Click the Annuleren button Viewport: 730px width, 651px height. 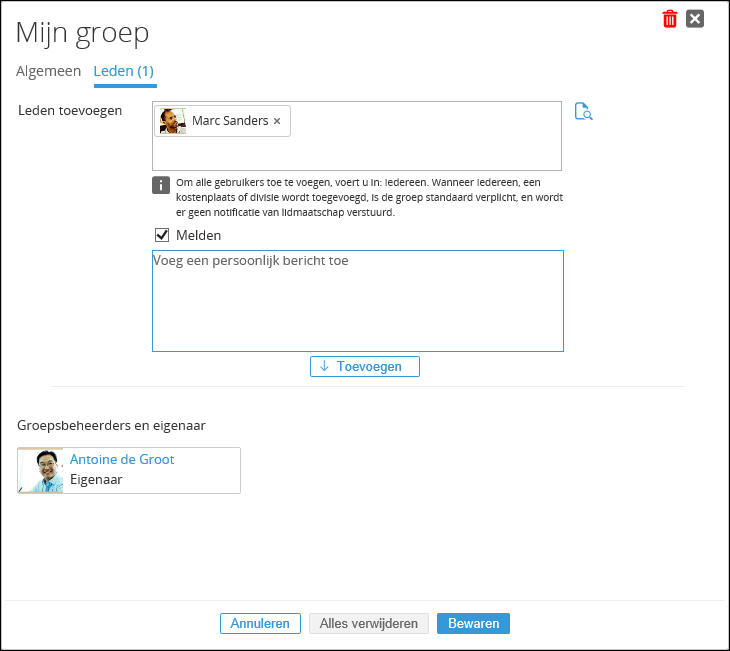point(260,624)
